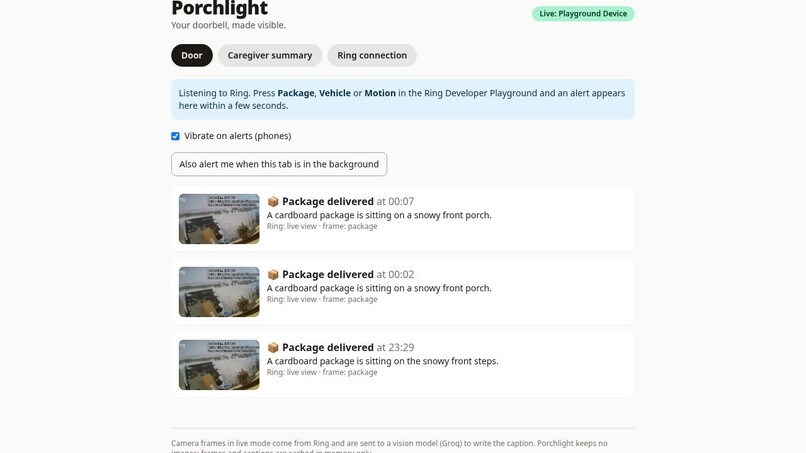The image size is (806, 453).
Task: Open the 23:29 package alert thumbnail
Action: (x=219, y=365)
